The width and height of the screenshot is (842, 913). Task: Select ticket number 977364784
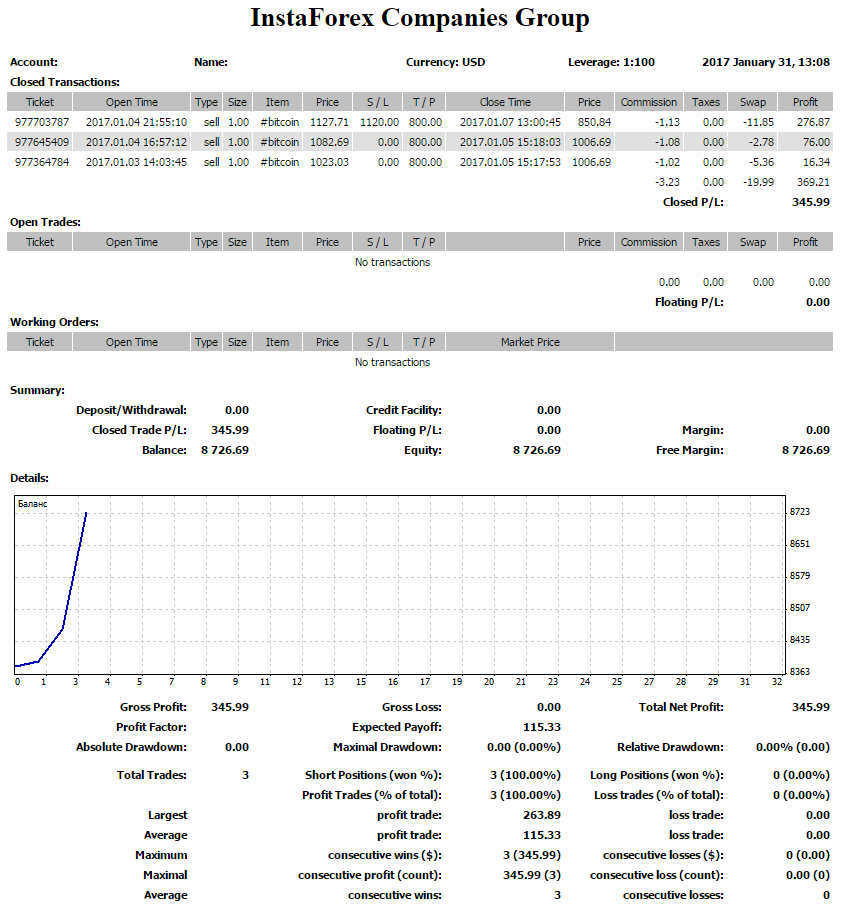point(42,162)
